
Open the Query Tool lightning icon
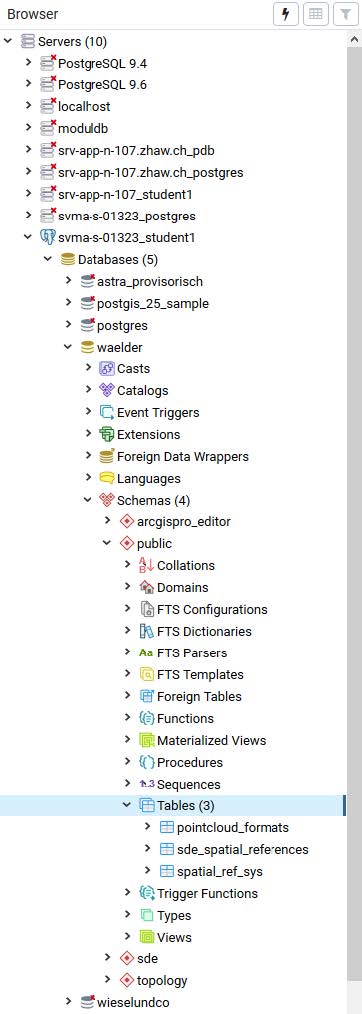286,14
